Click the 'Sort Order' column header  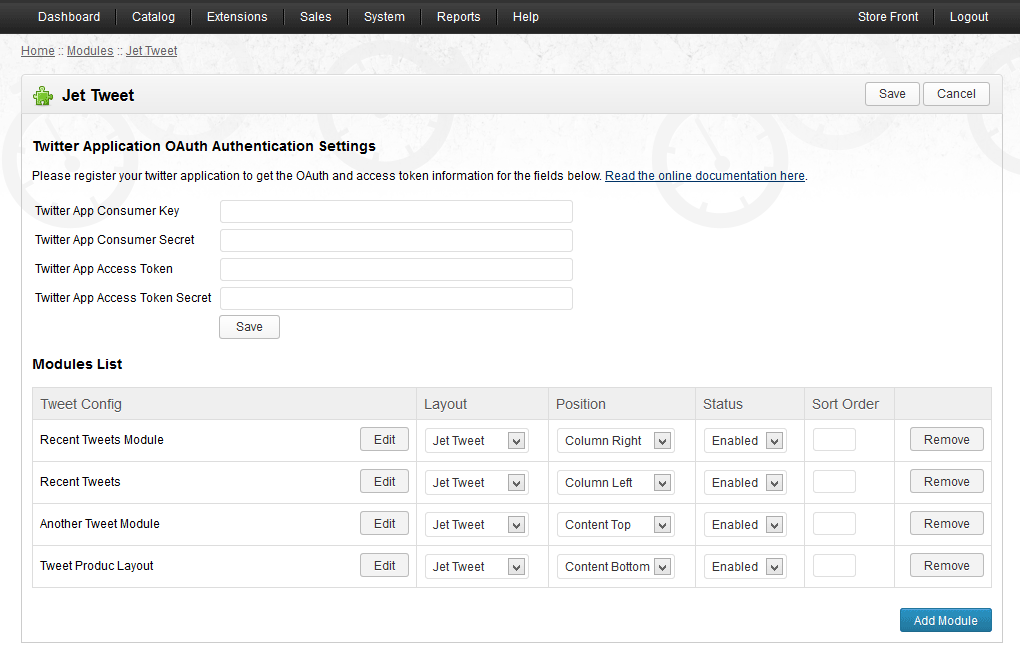pos(845,404)
